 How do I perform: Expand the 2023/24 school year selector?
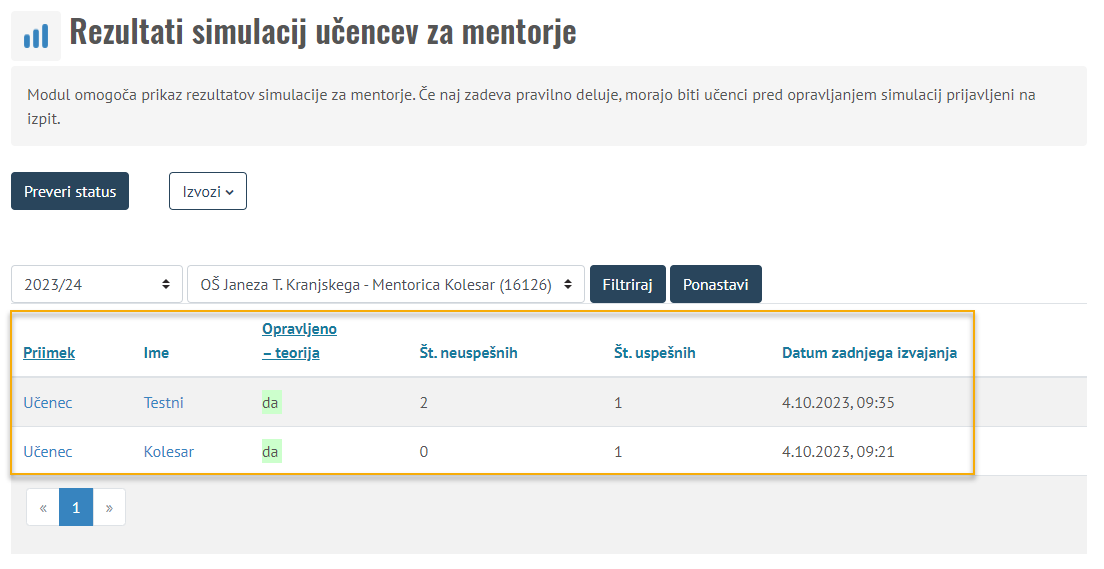pyautogui.click(x=97, y=284)
